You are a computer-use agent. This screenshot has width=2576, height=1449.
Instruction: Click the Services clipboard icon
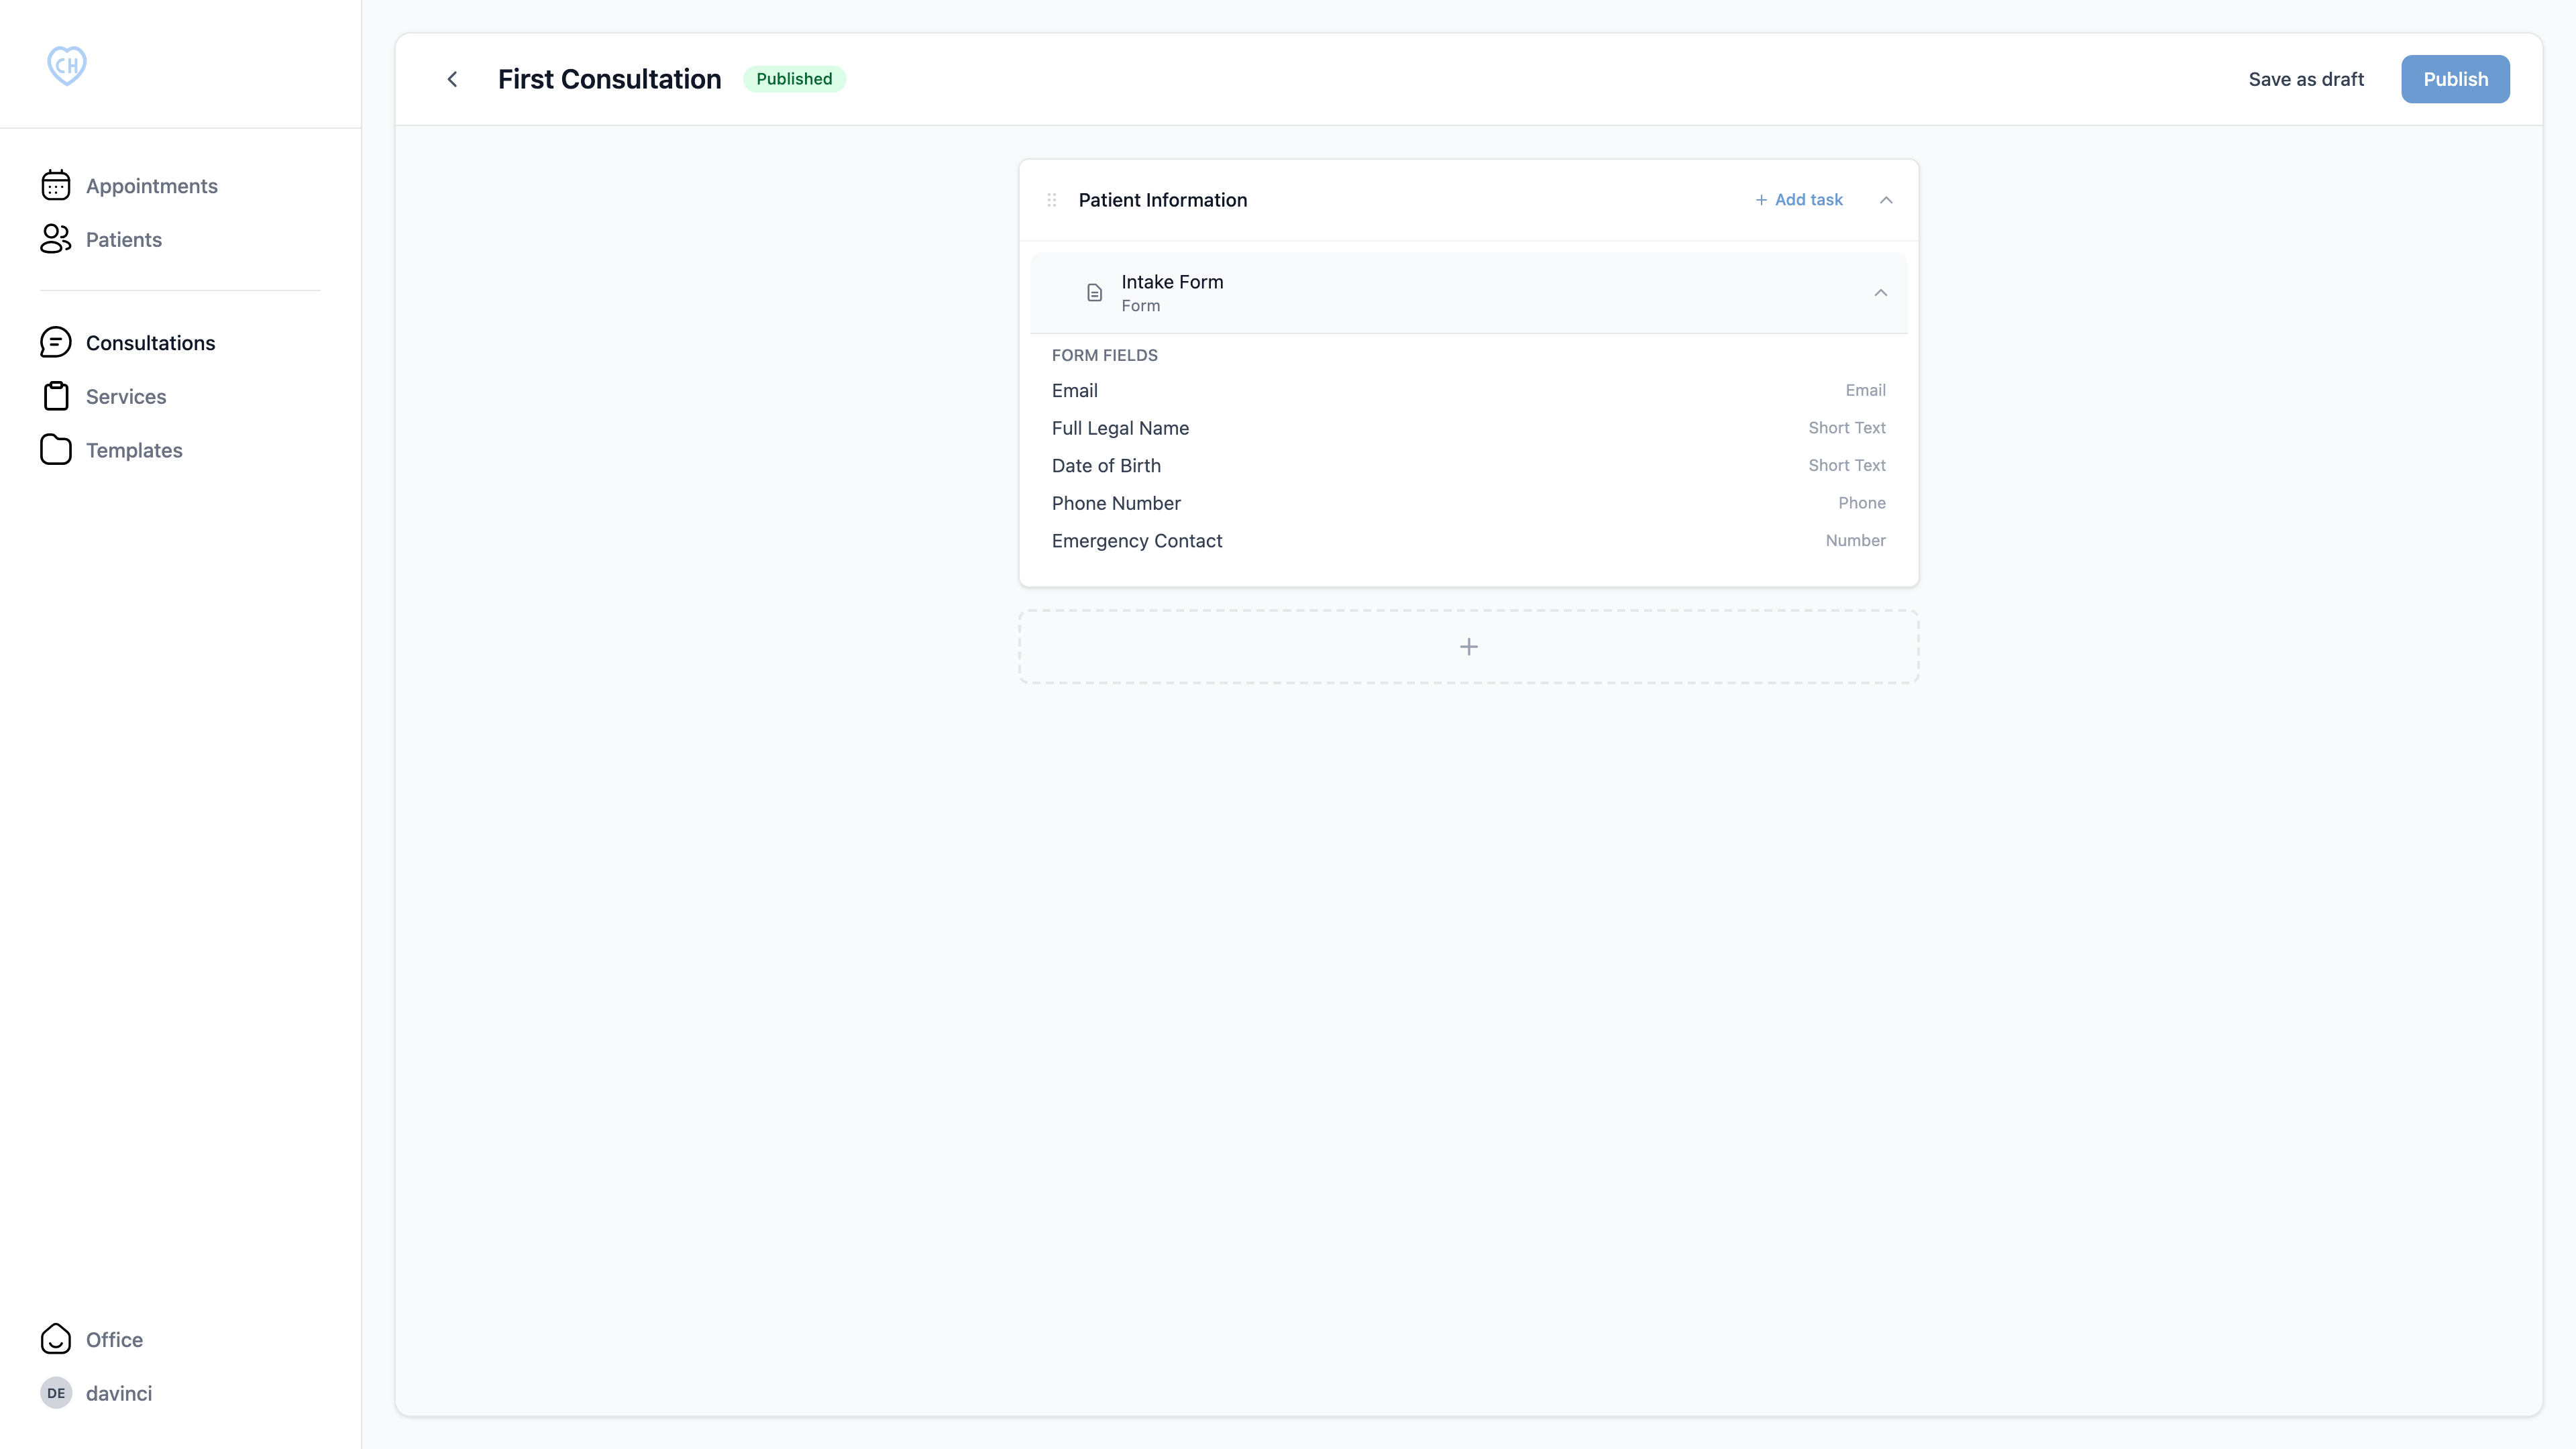pos(56,396)
